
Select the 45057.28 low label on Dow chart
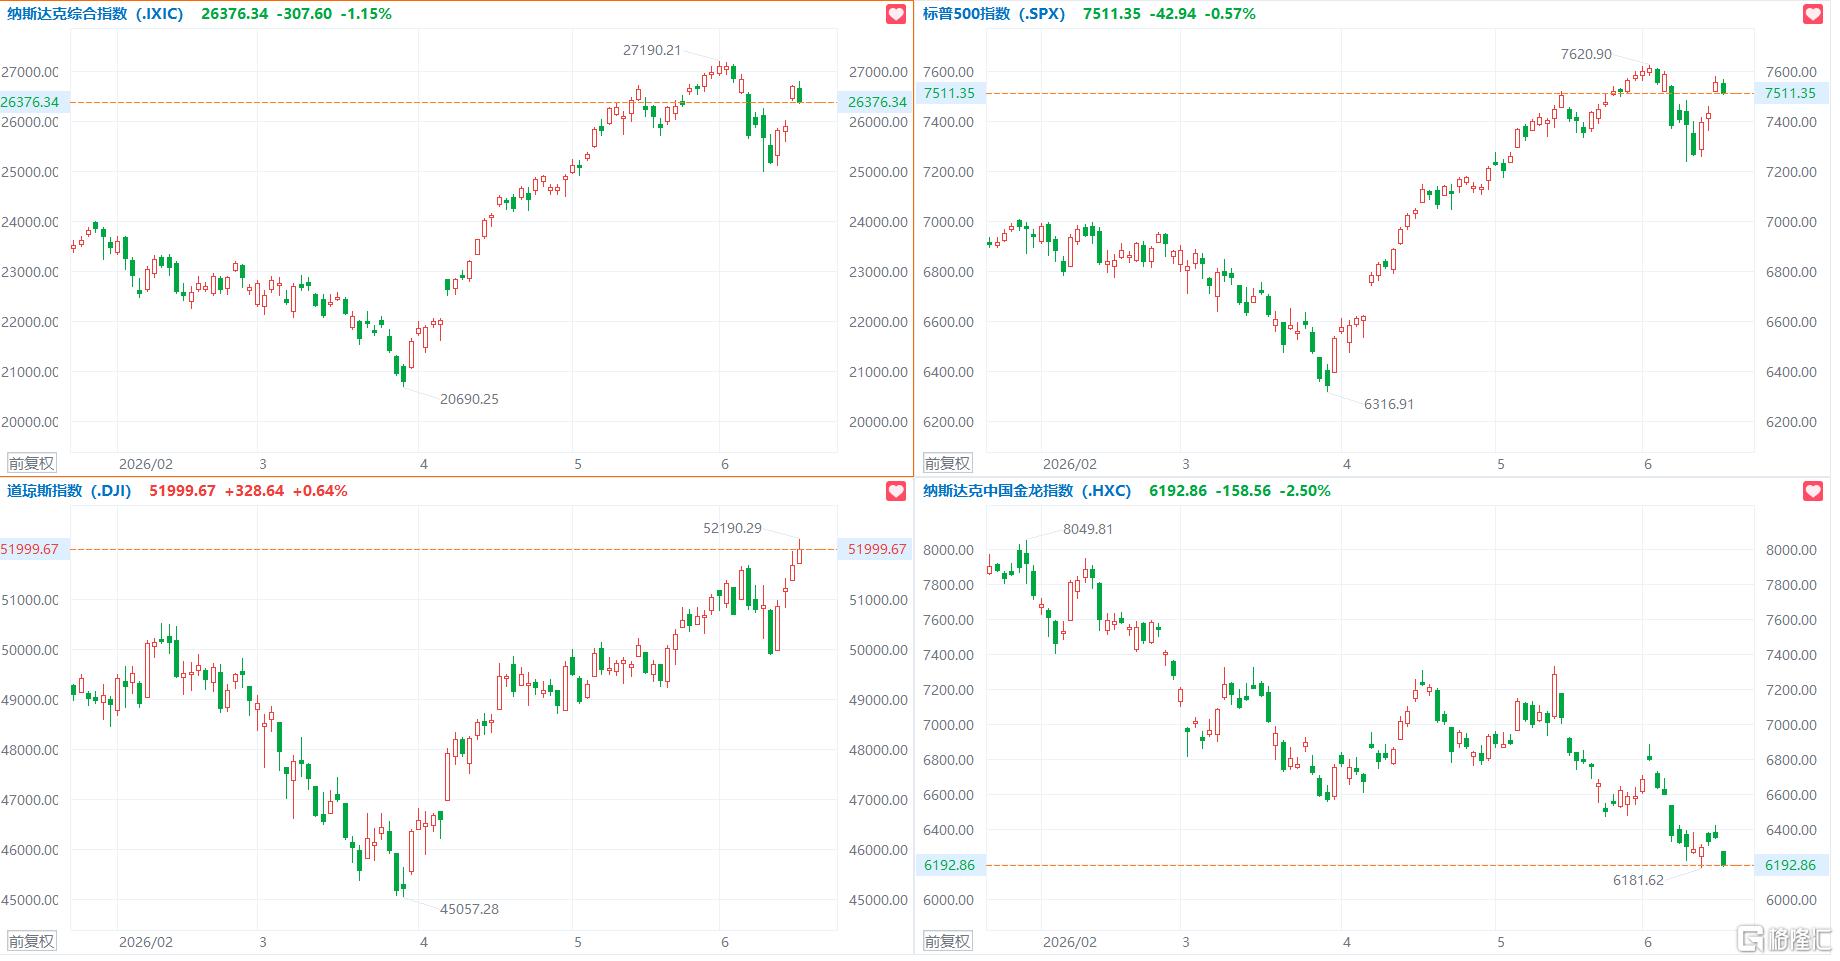469,909
